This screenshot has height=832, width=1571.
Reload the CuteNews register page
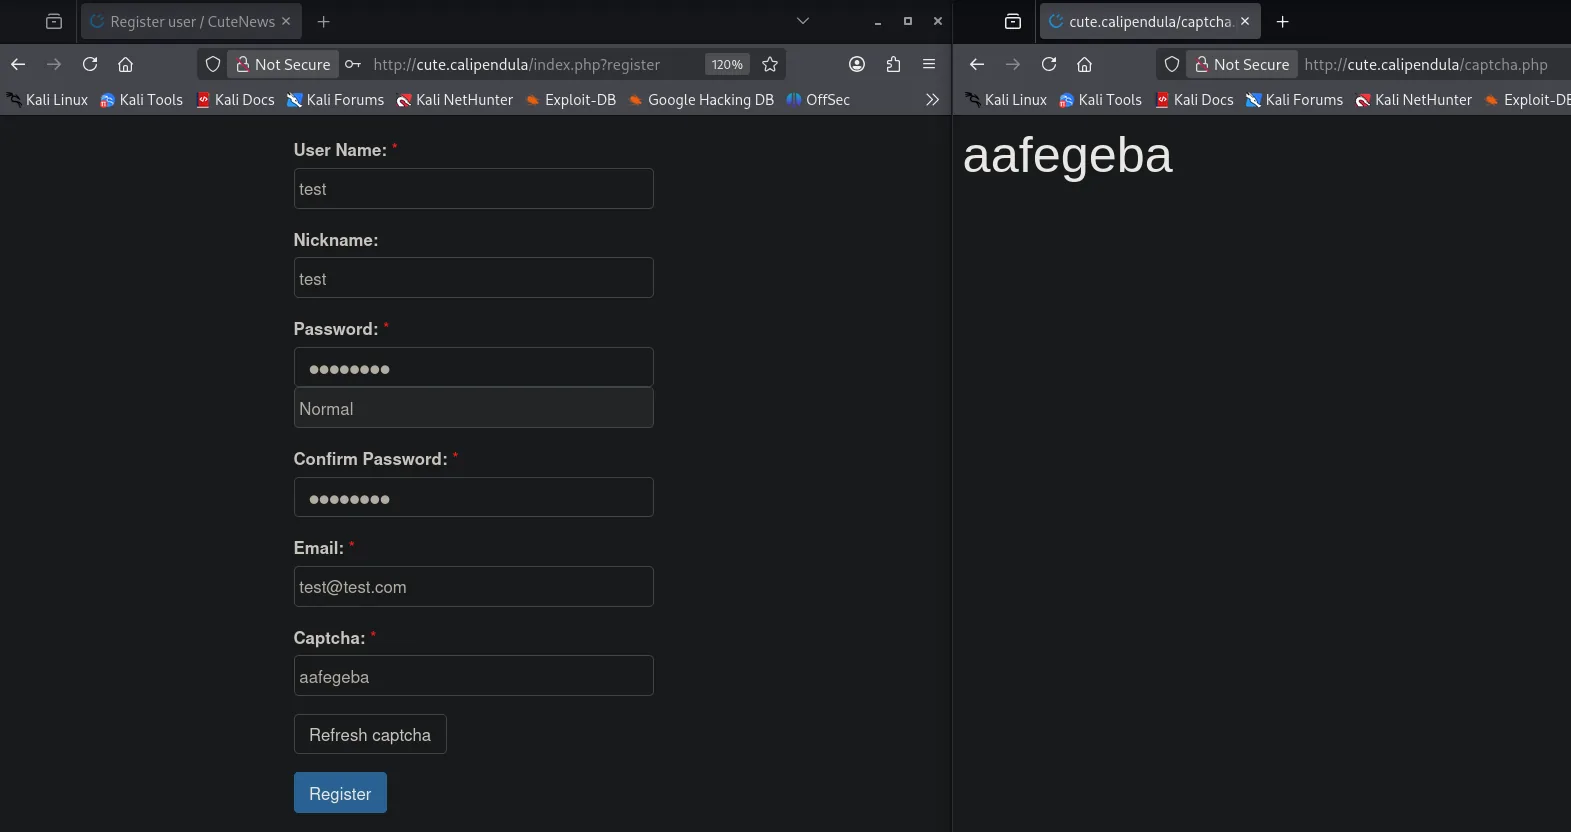click(90, 64)
